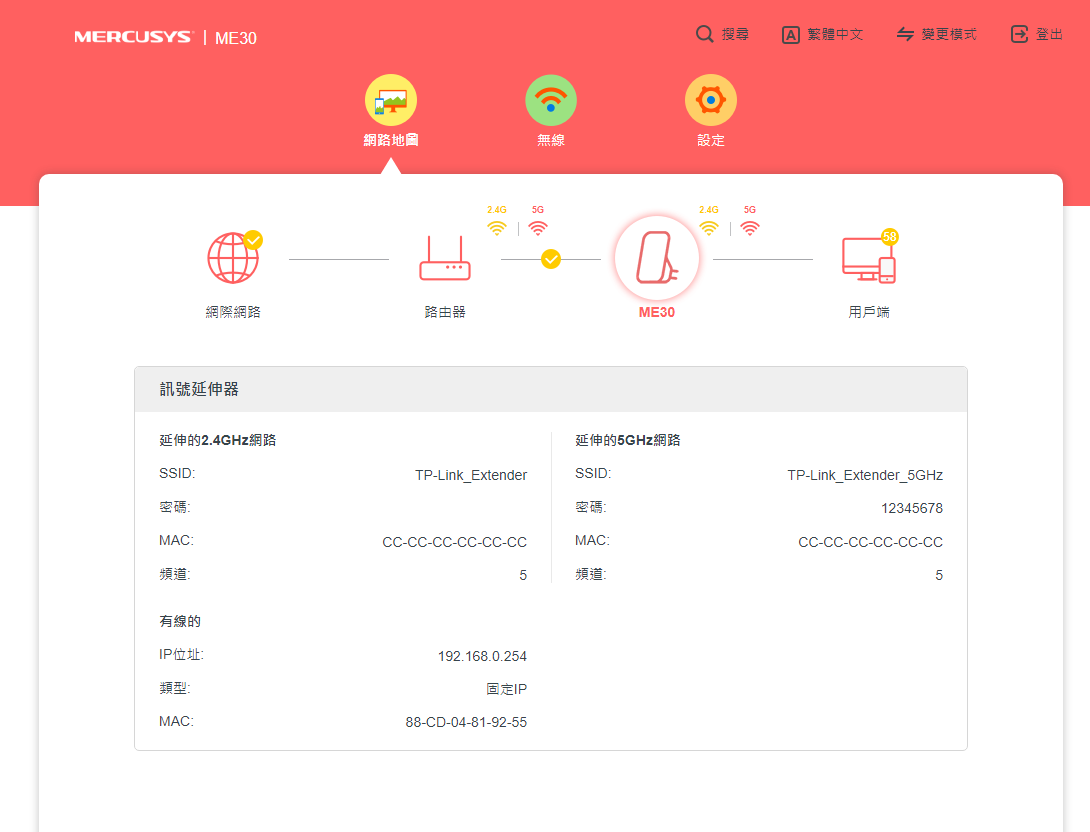Open the clients devices icon
This screenshot has height=832, width=1090.
[x=868, y=259]
